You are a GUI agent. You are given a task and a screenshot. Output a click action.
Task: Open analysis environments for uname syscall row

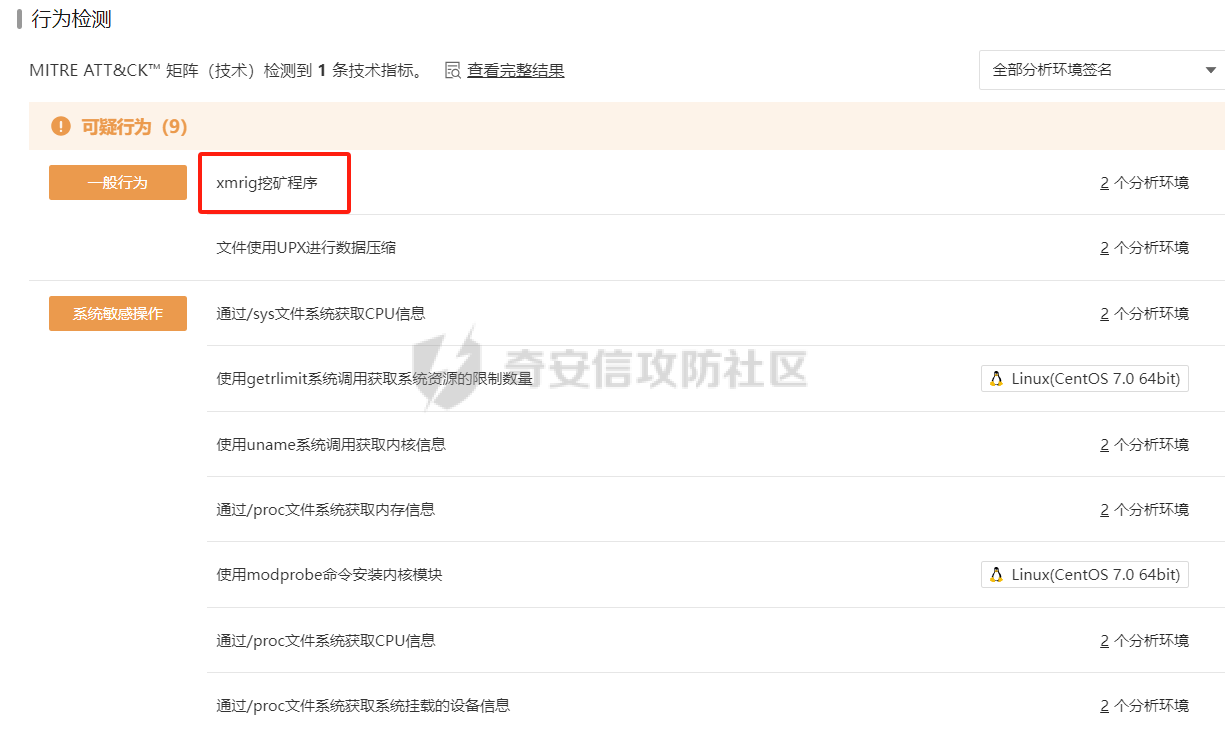(x=1144, y=445)
